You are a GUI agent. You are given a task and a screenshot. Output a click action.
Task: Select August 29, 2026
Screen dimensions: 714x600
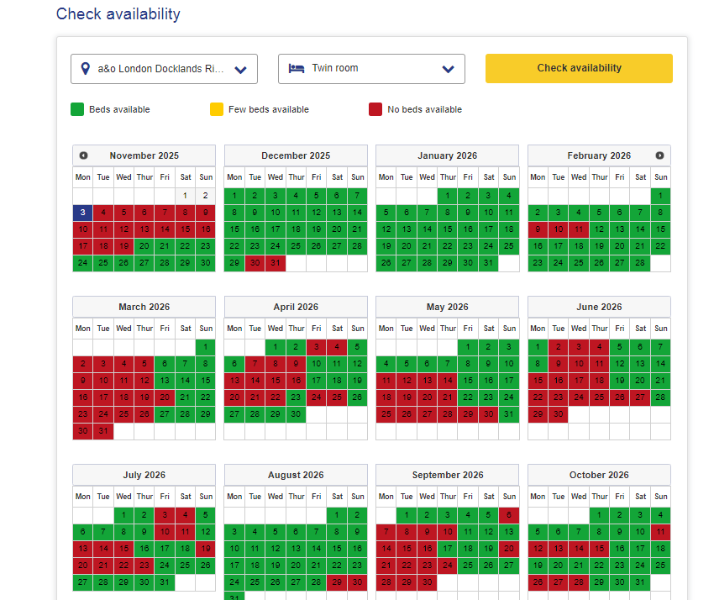(x=337, y=582)
